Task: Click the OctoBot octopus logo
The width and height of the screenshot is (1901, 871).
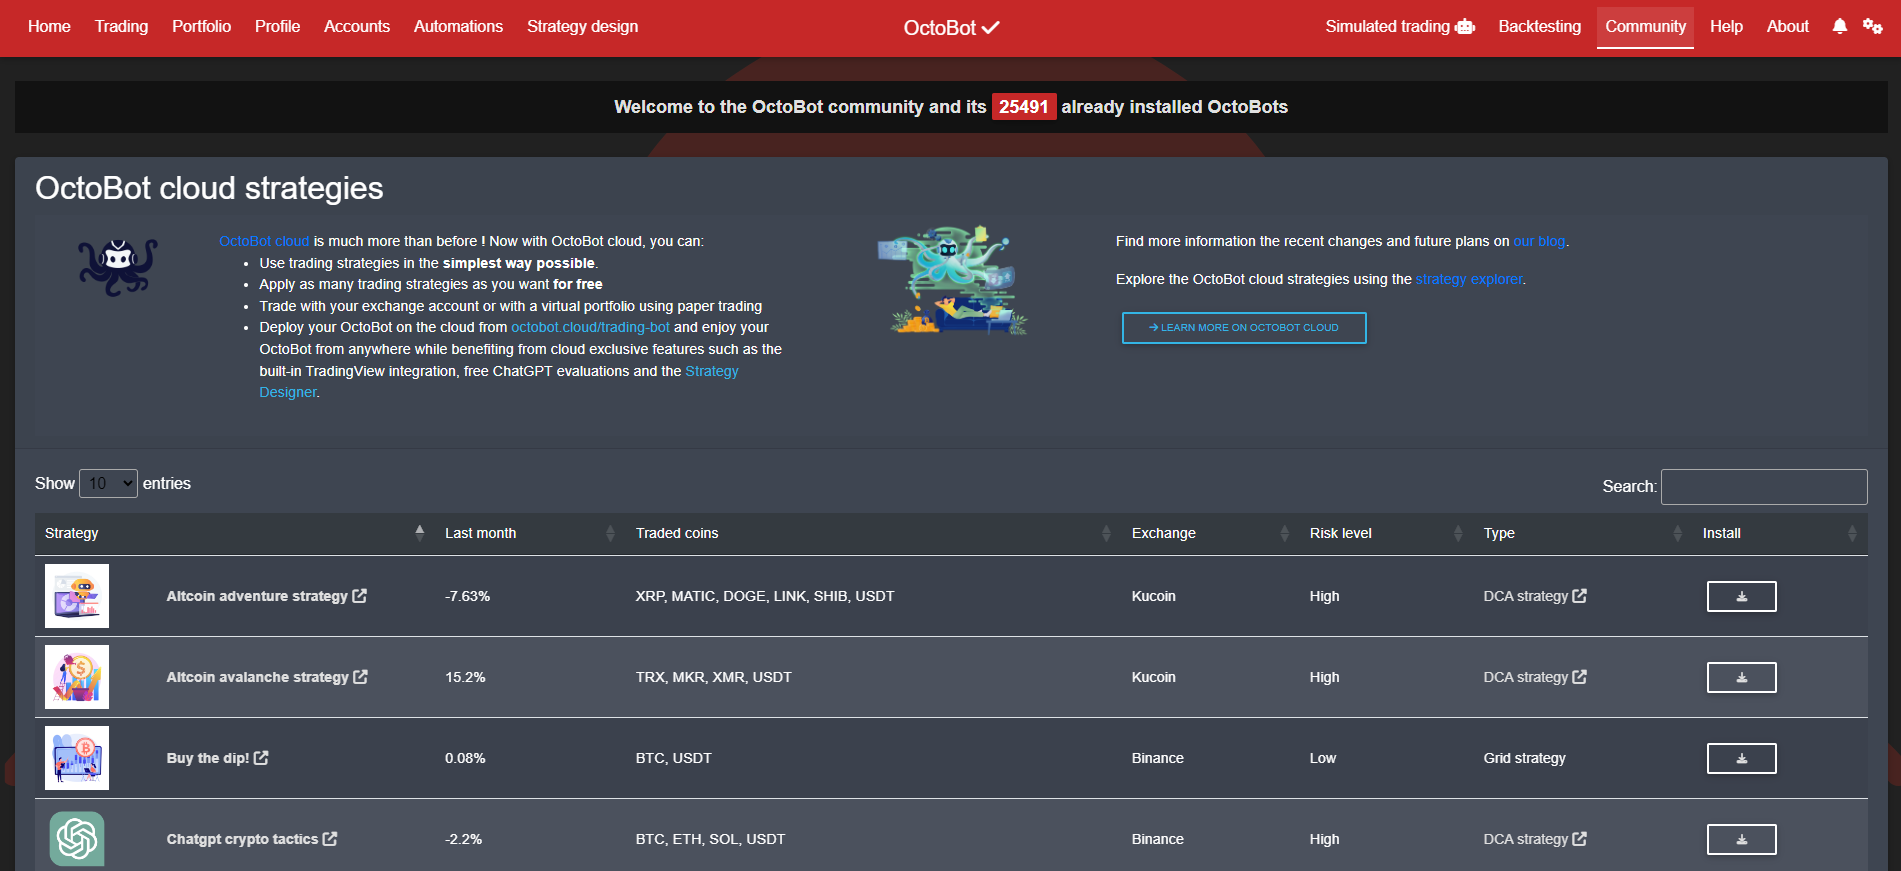Action: pyautogui.click(x=118, y=267)
